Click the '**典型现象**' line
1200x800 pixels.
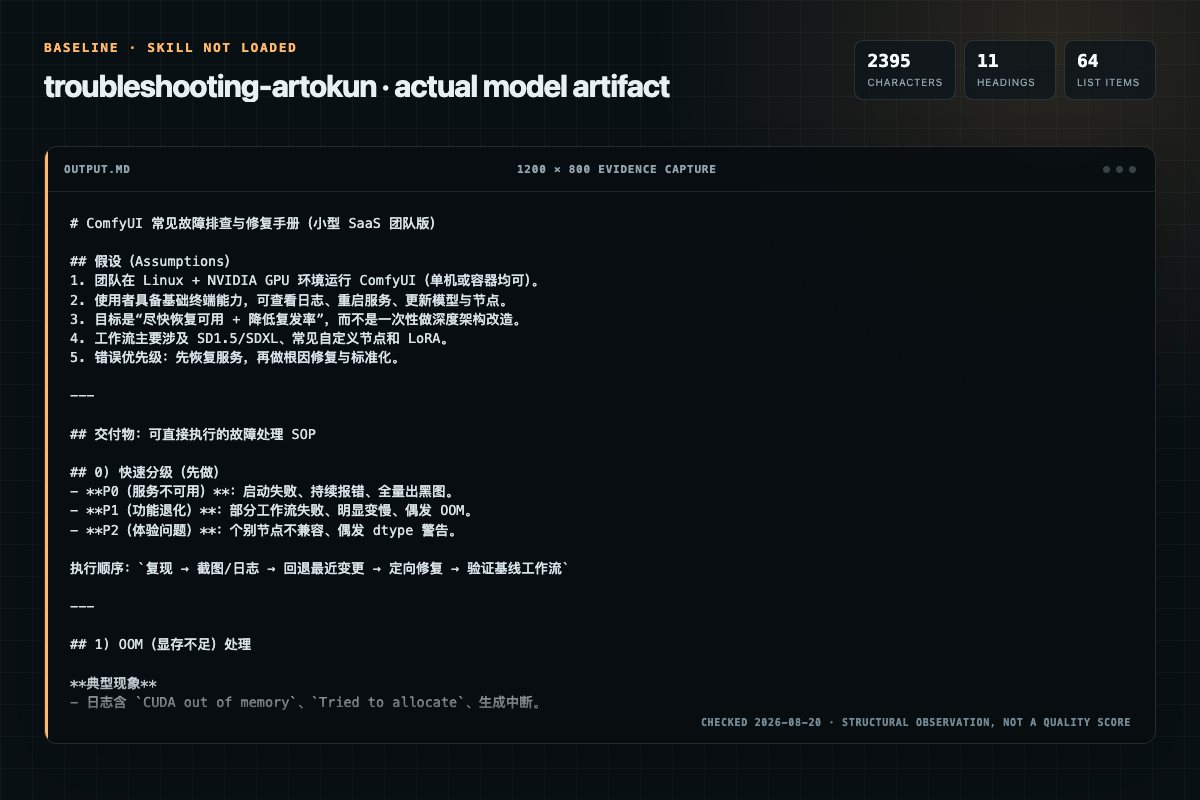tap(114, 683)
